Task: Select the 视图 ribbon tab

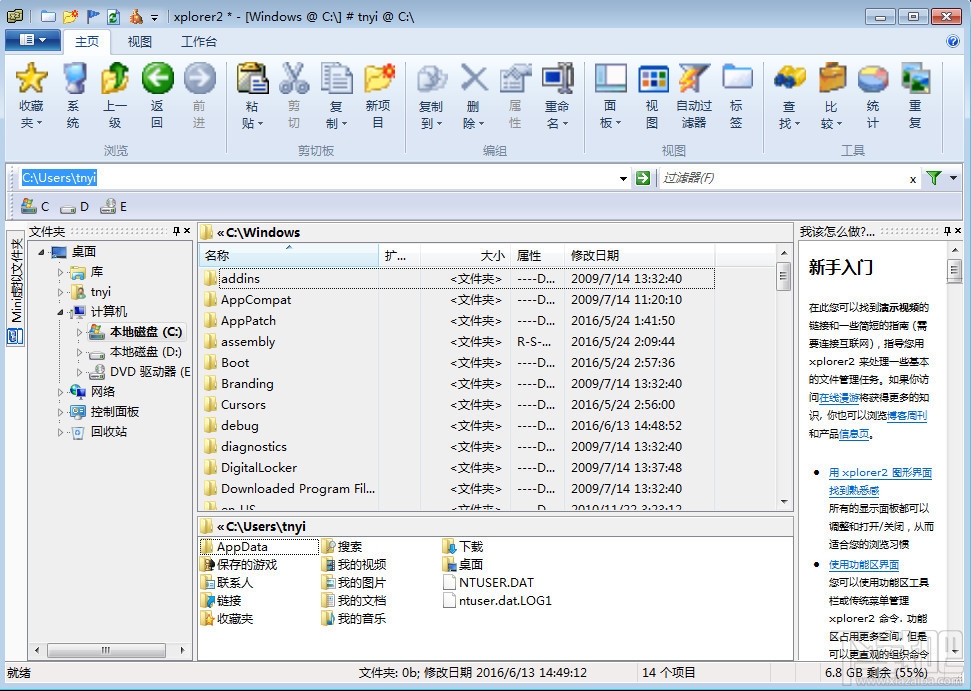Action: click(x=139, y=41)
